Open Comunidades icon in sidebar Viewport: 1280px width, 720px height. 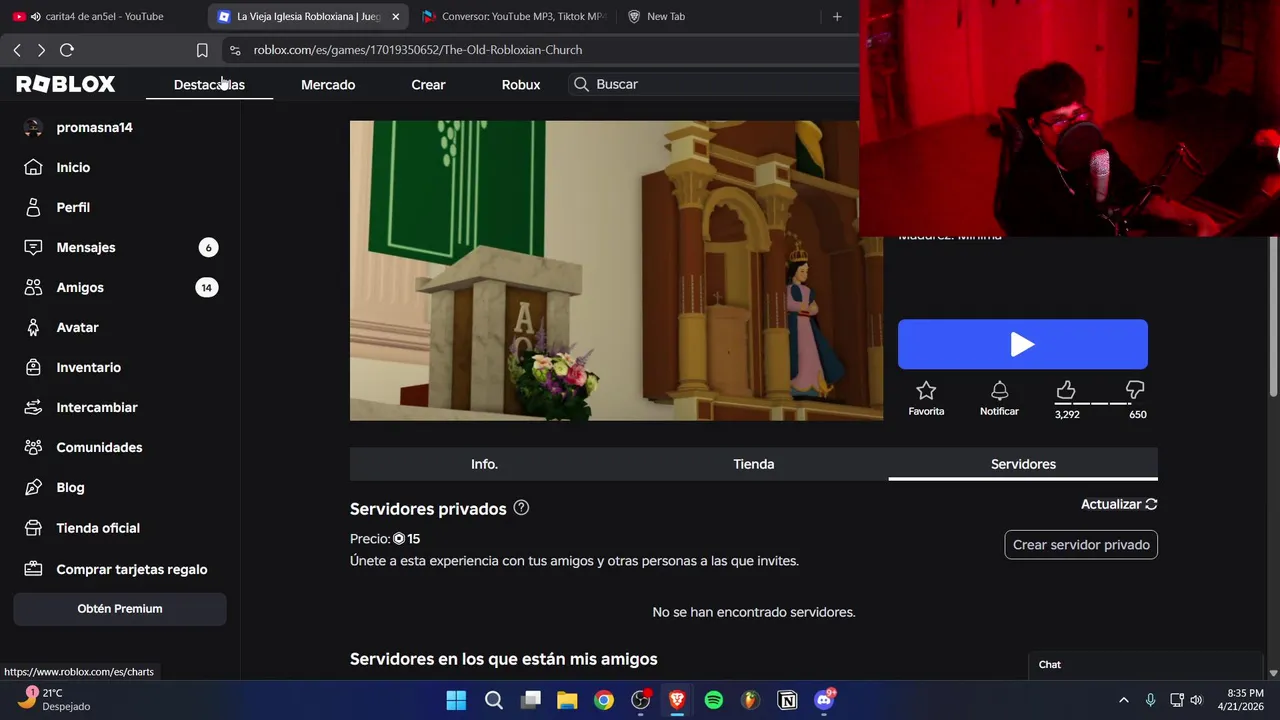(x=33, y=447)
